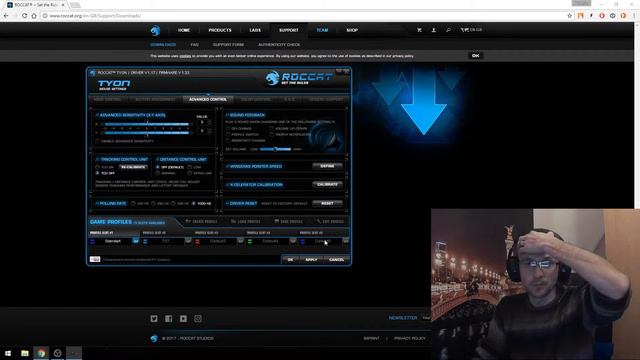Open the Windows Start menu
The width and height of the screenshot is (640, 360).
[8, 353]
